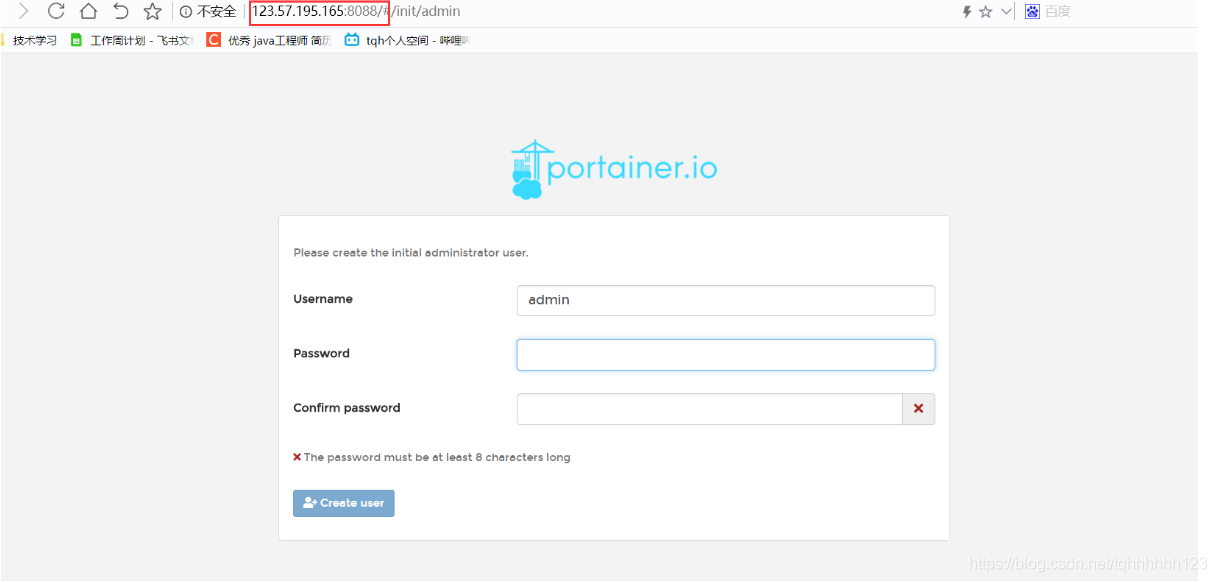Click the lightning speed-mode icon
The width and height of the screenshot is (1217, 582).
[967, 12]
